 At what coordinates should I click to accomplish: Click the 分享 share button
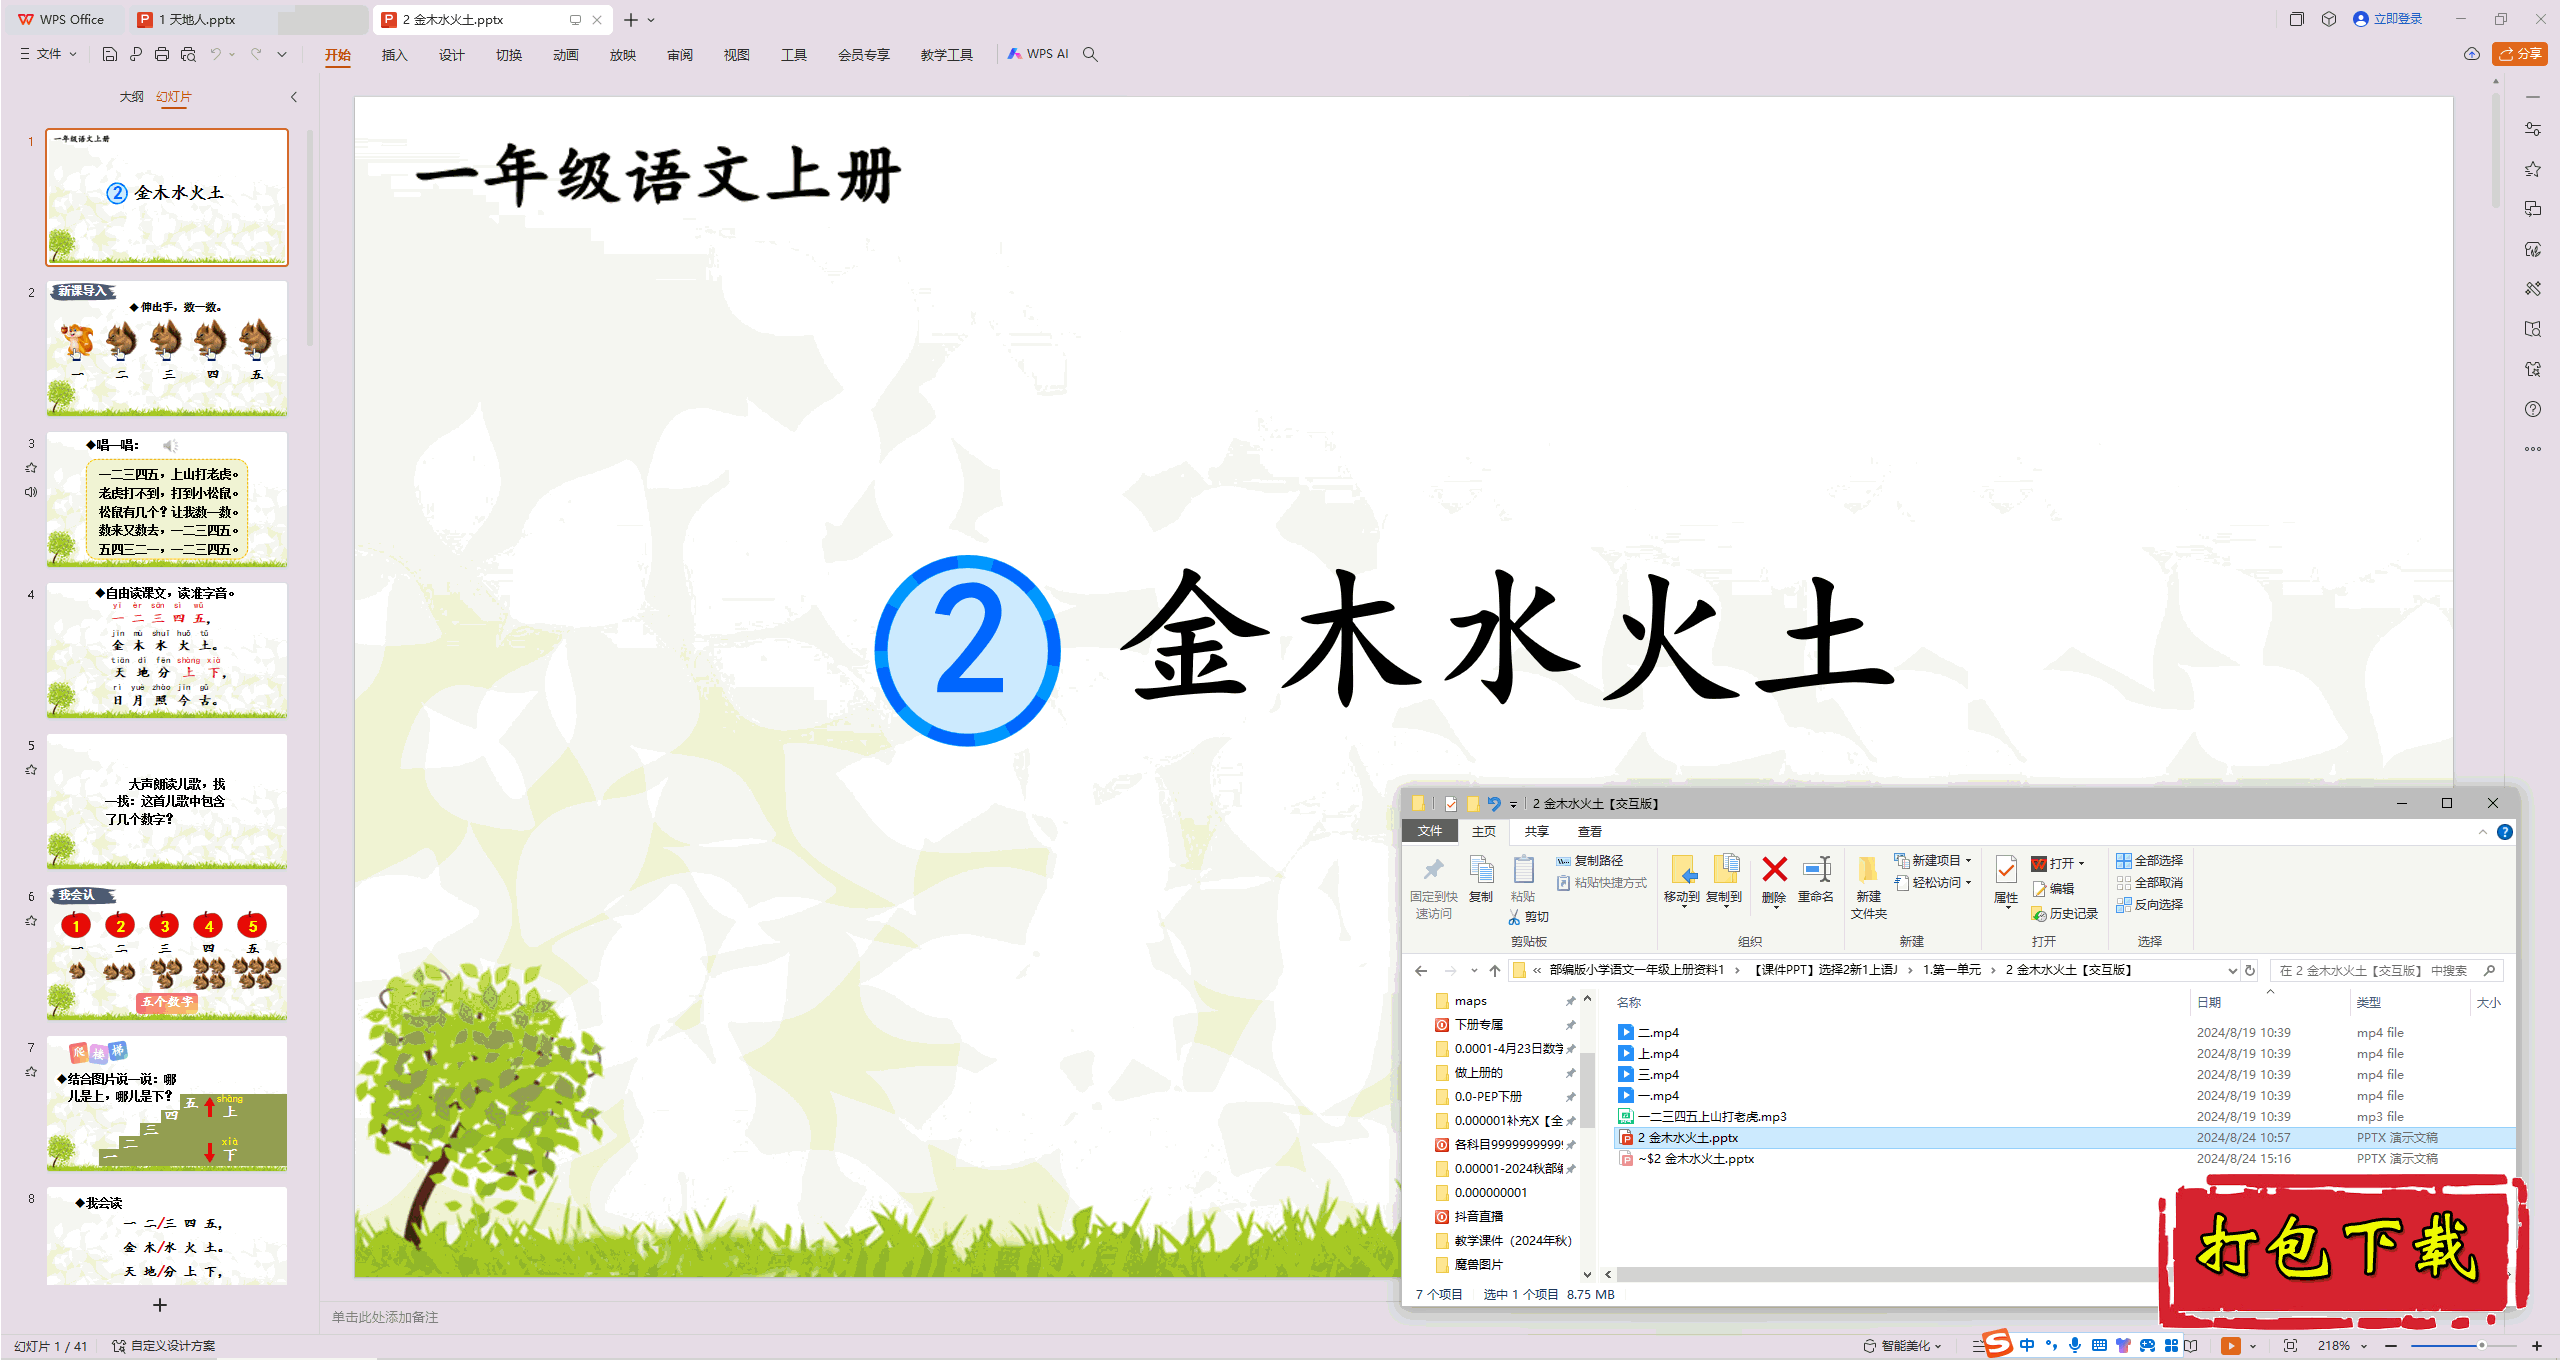pyautogui.click(x=2520, y=54)
